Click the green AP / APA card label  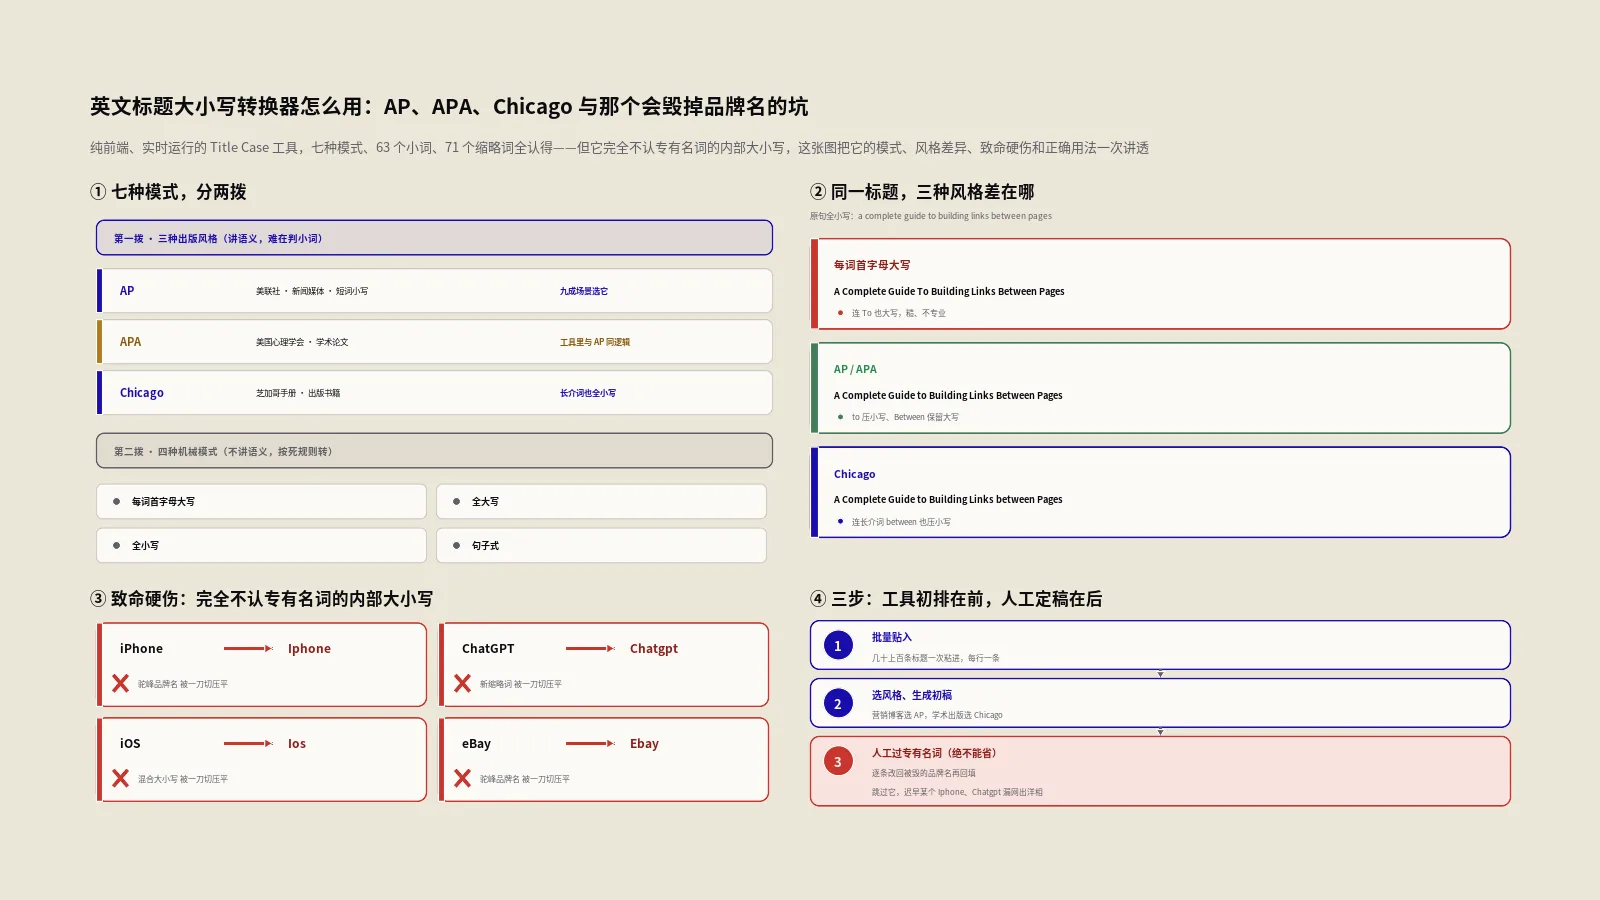855,370
